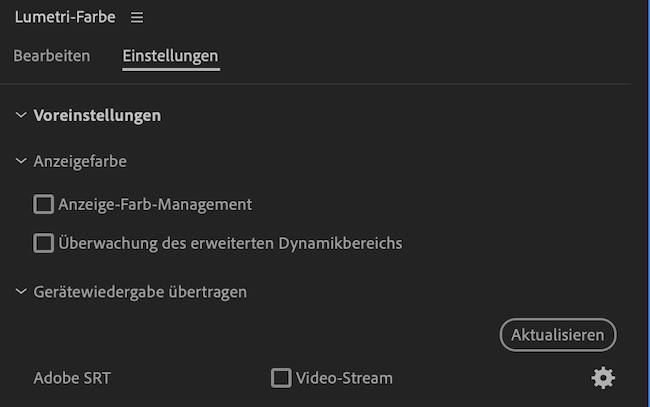This screenshot has height=407, width=650.
Task: Select the Adobe SRT device label
Action: (72, 378)
